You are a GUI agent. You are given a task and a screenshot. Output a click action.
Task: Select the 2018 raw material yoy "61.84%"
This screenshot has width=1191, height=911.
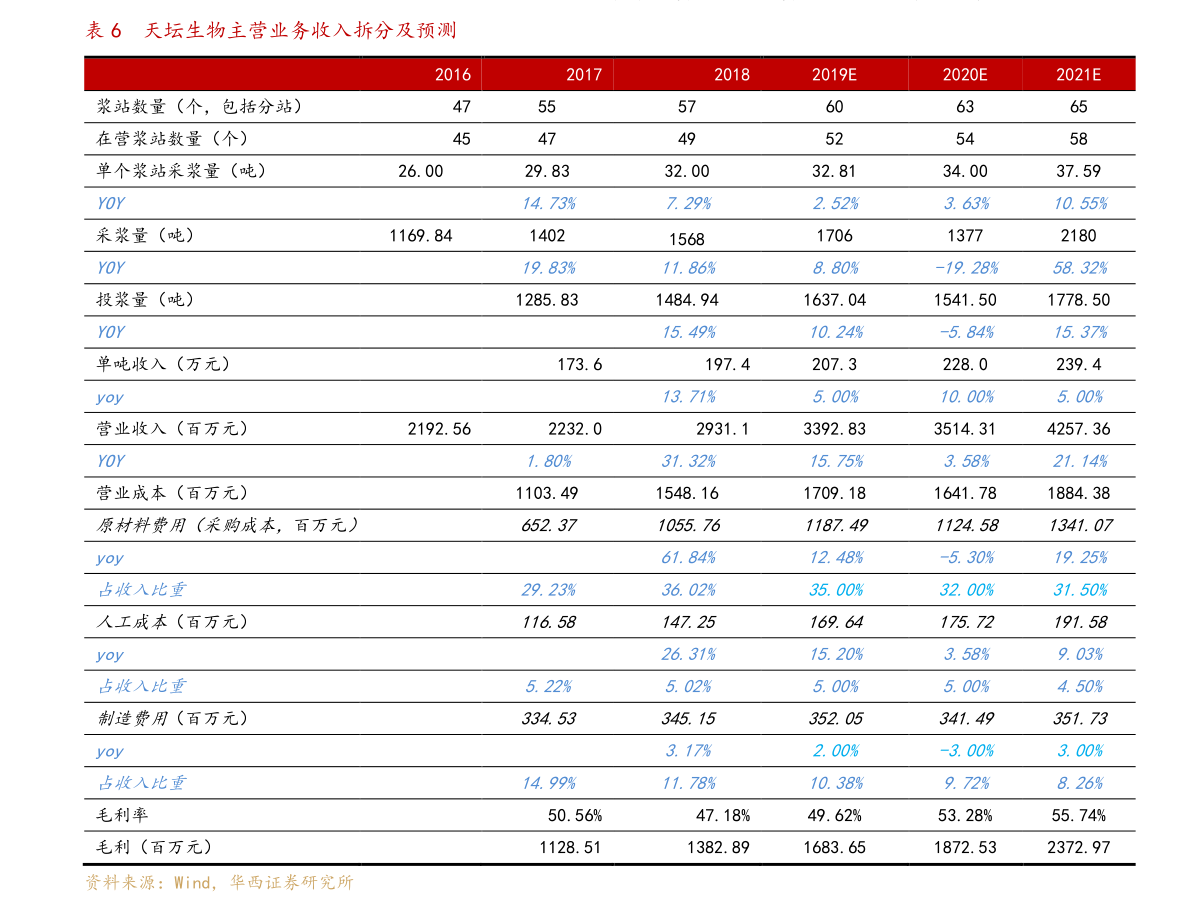[x=688, y=558]
